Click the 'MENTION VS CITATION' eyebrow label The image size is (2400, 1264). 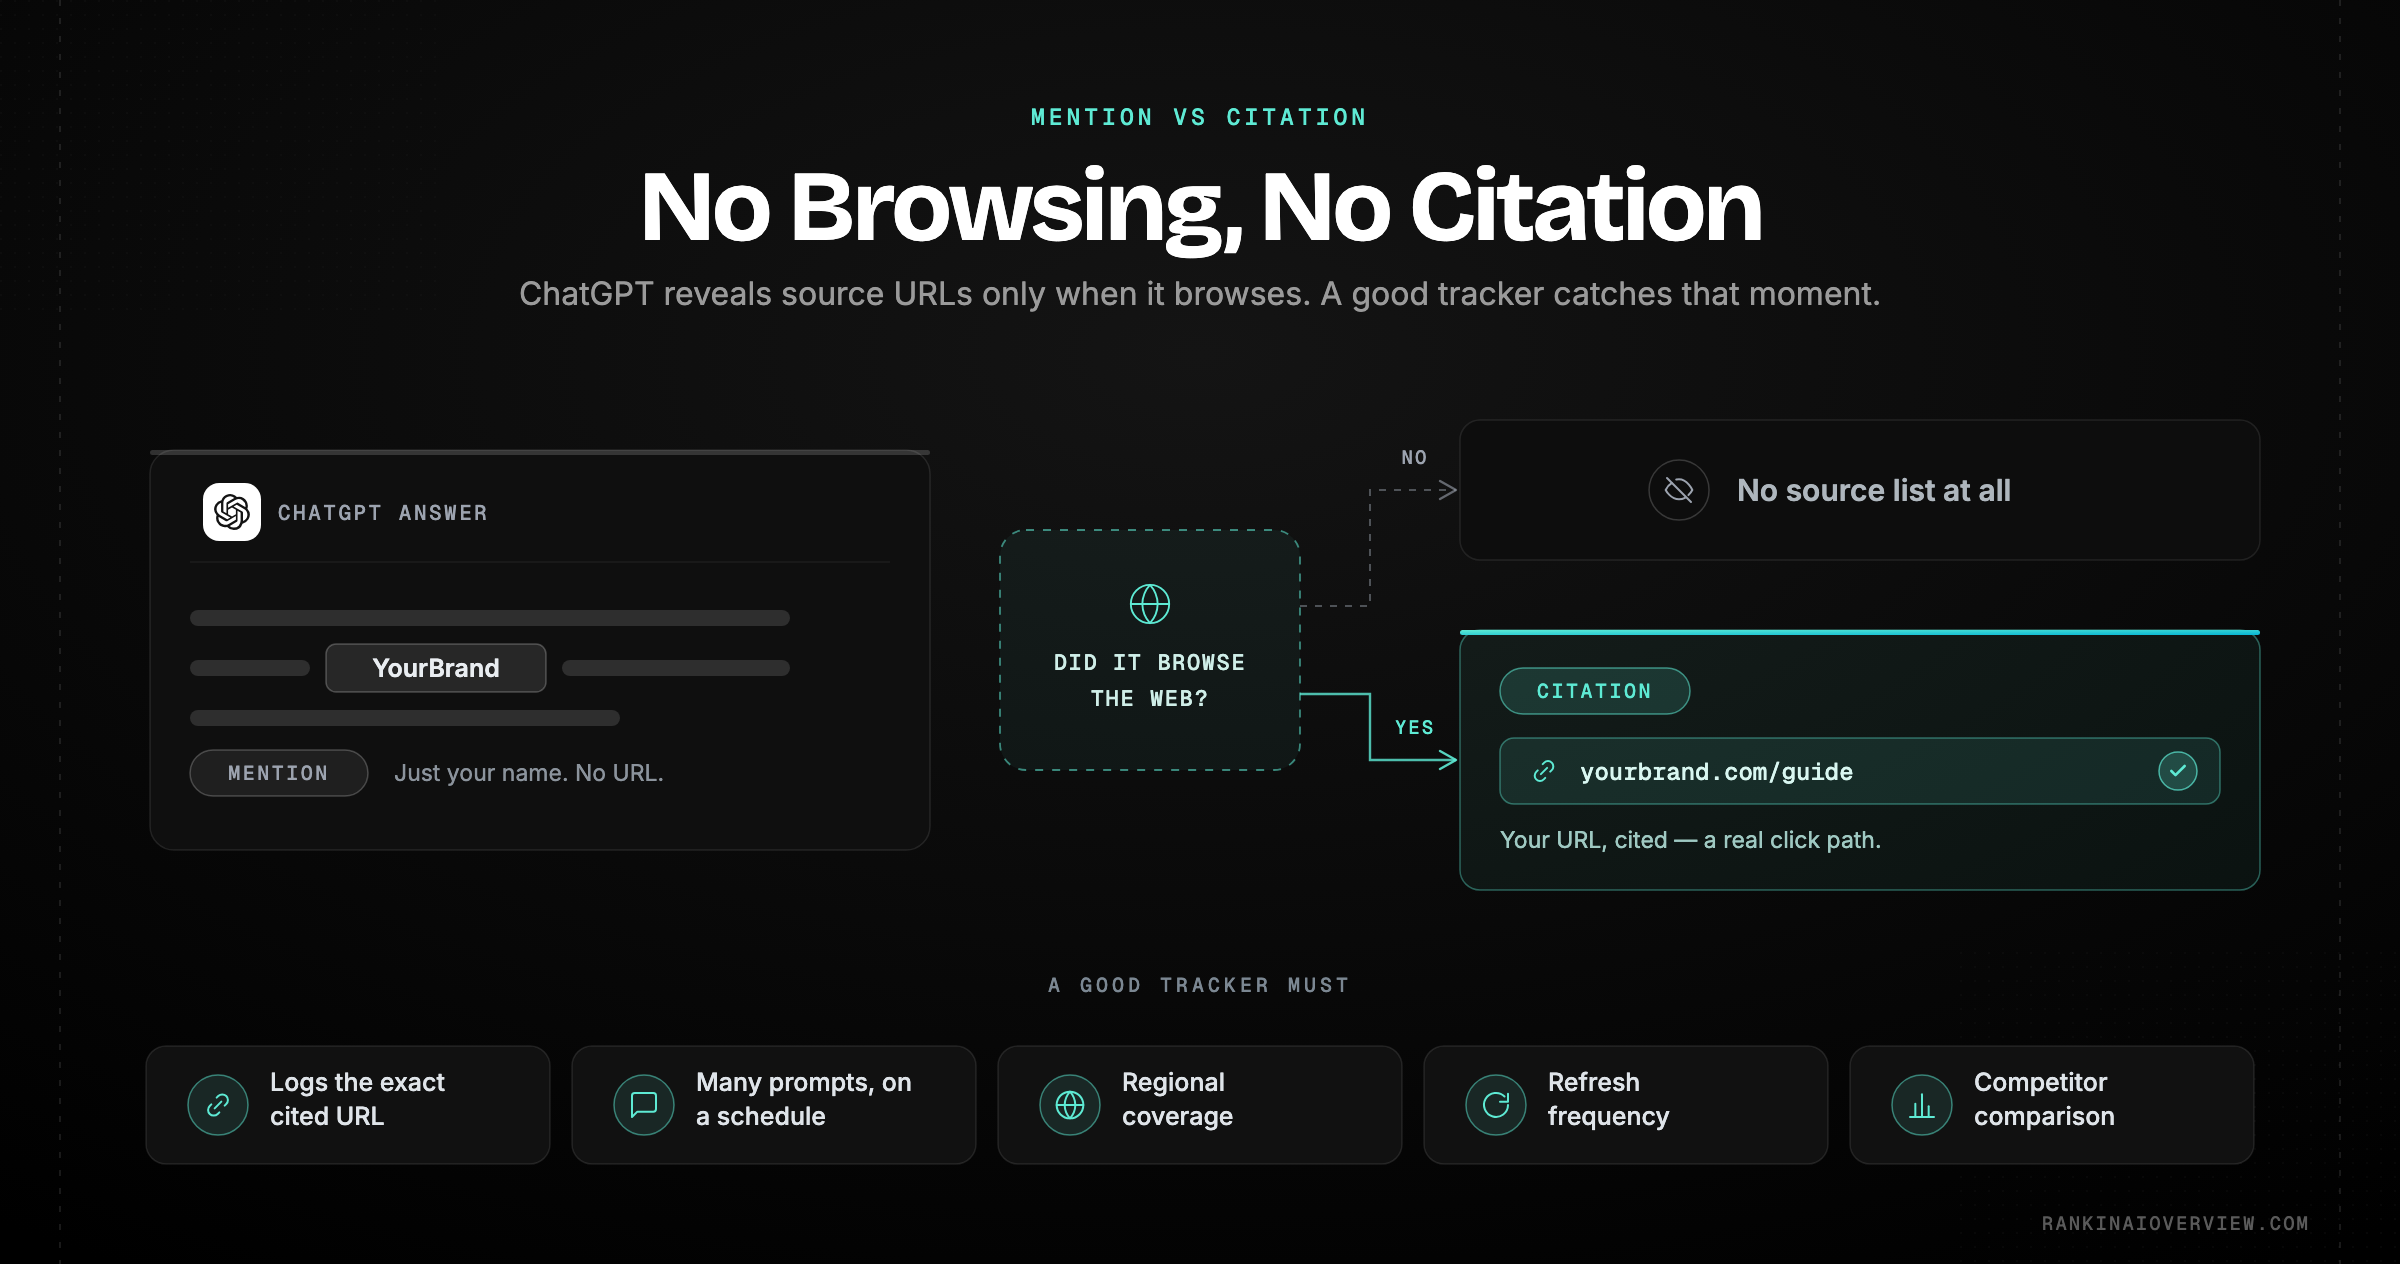click(1199, 117)
